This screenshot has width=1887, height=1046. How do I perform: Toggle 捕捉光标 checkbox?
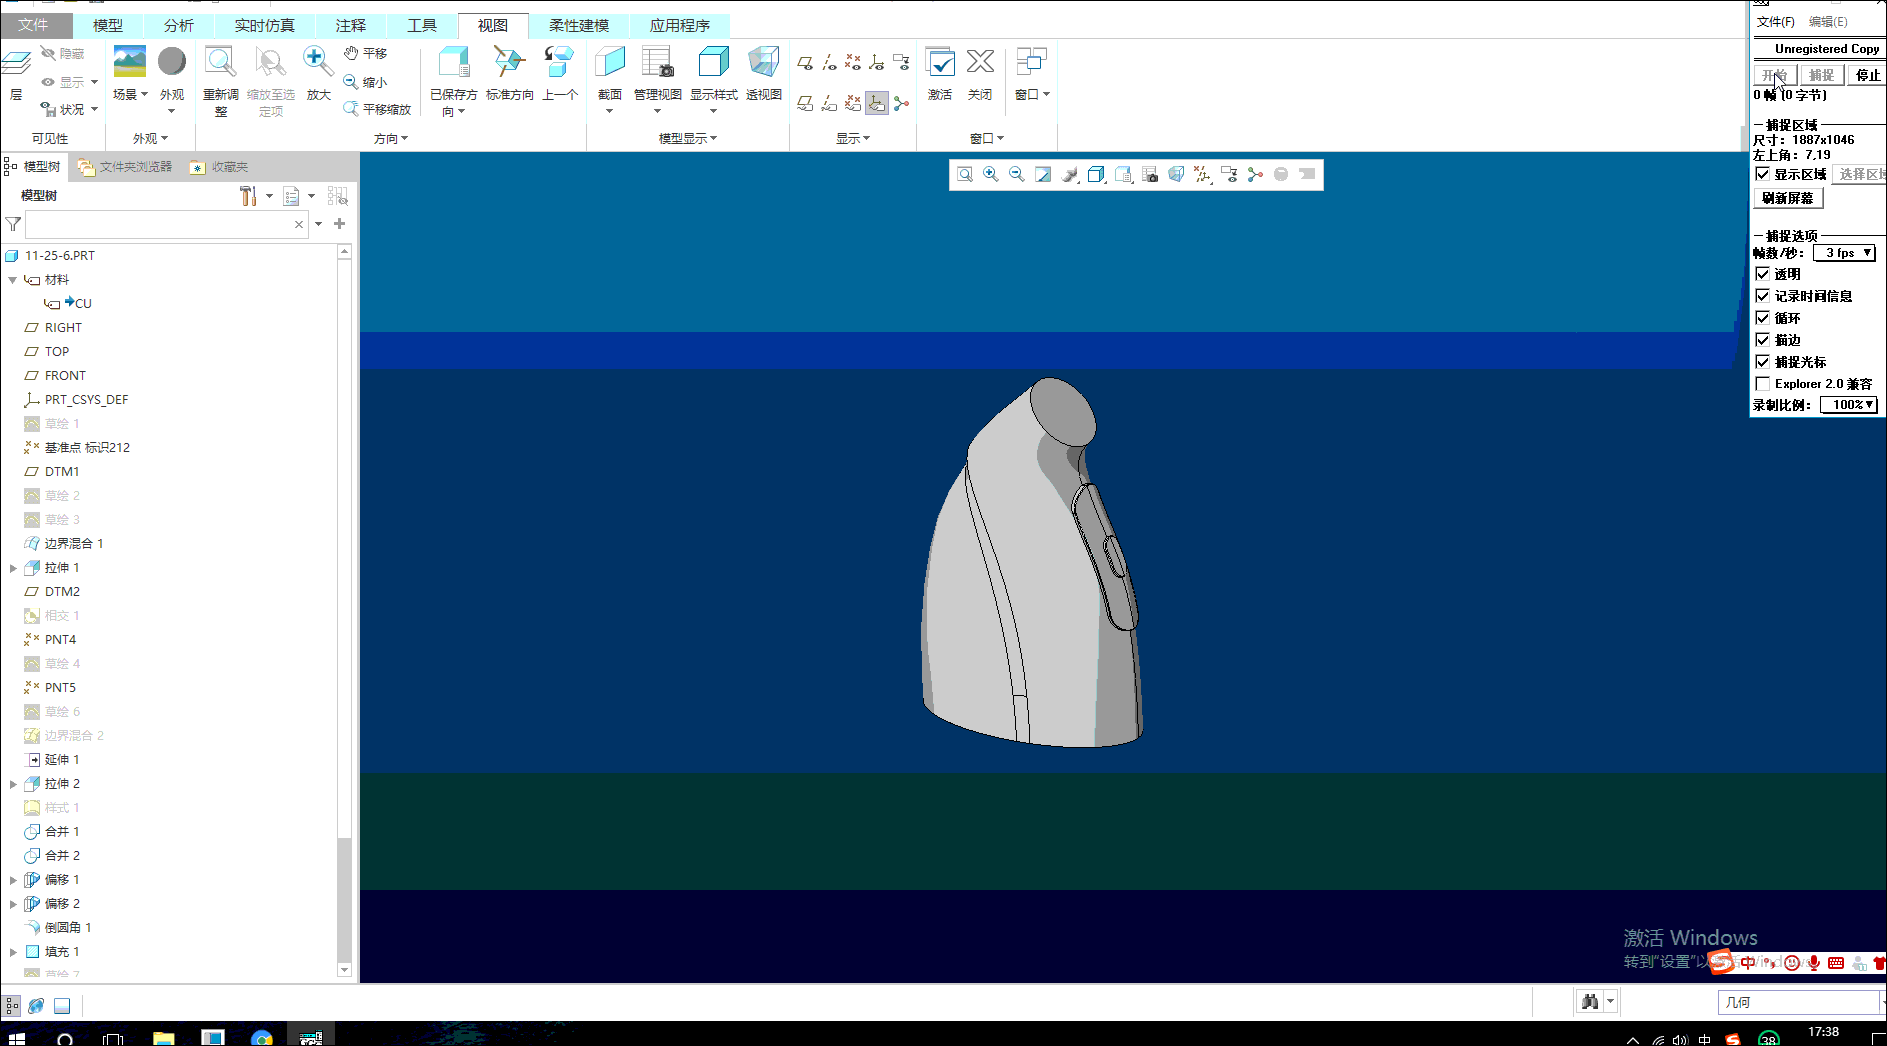coord(1762,361)
